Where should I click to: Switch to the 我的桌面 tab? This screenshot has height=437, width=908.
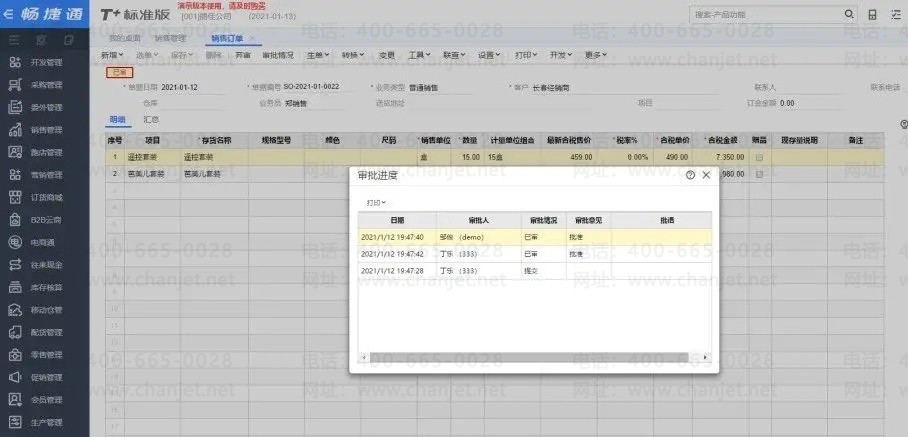pyautogui.click(x=125, y=38)
